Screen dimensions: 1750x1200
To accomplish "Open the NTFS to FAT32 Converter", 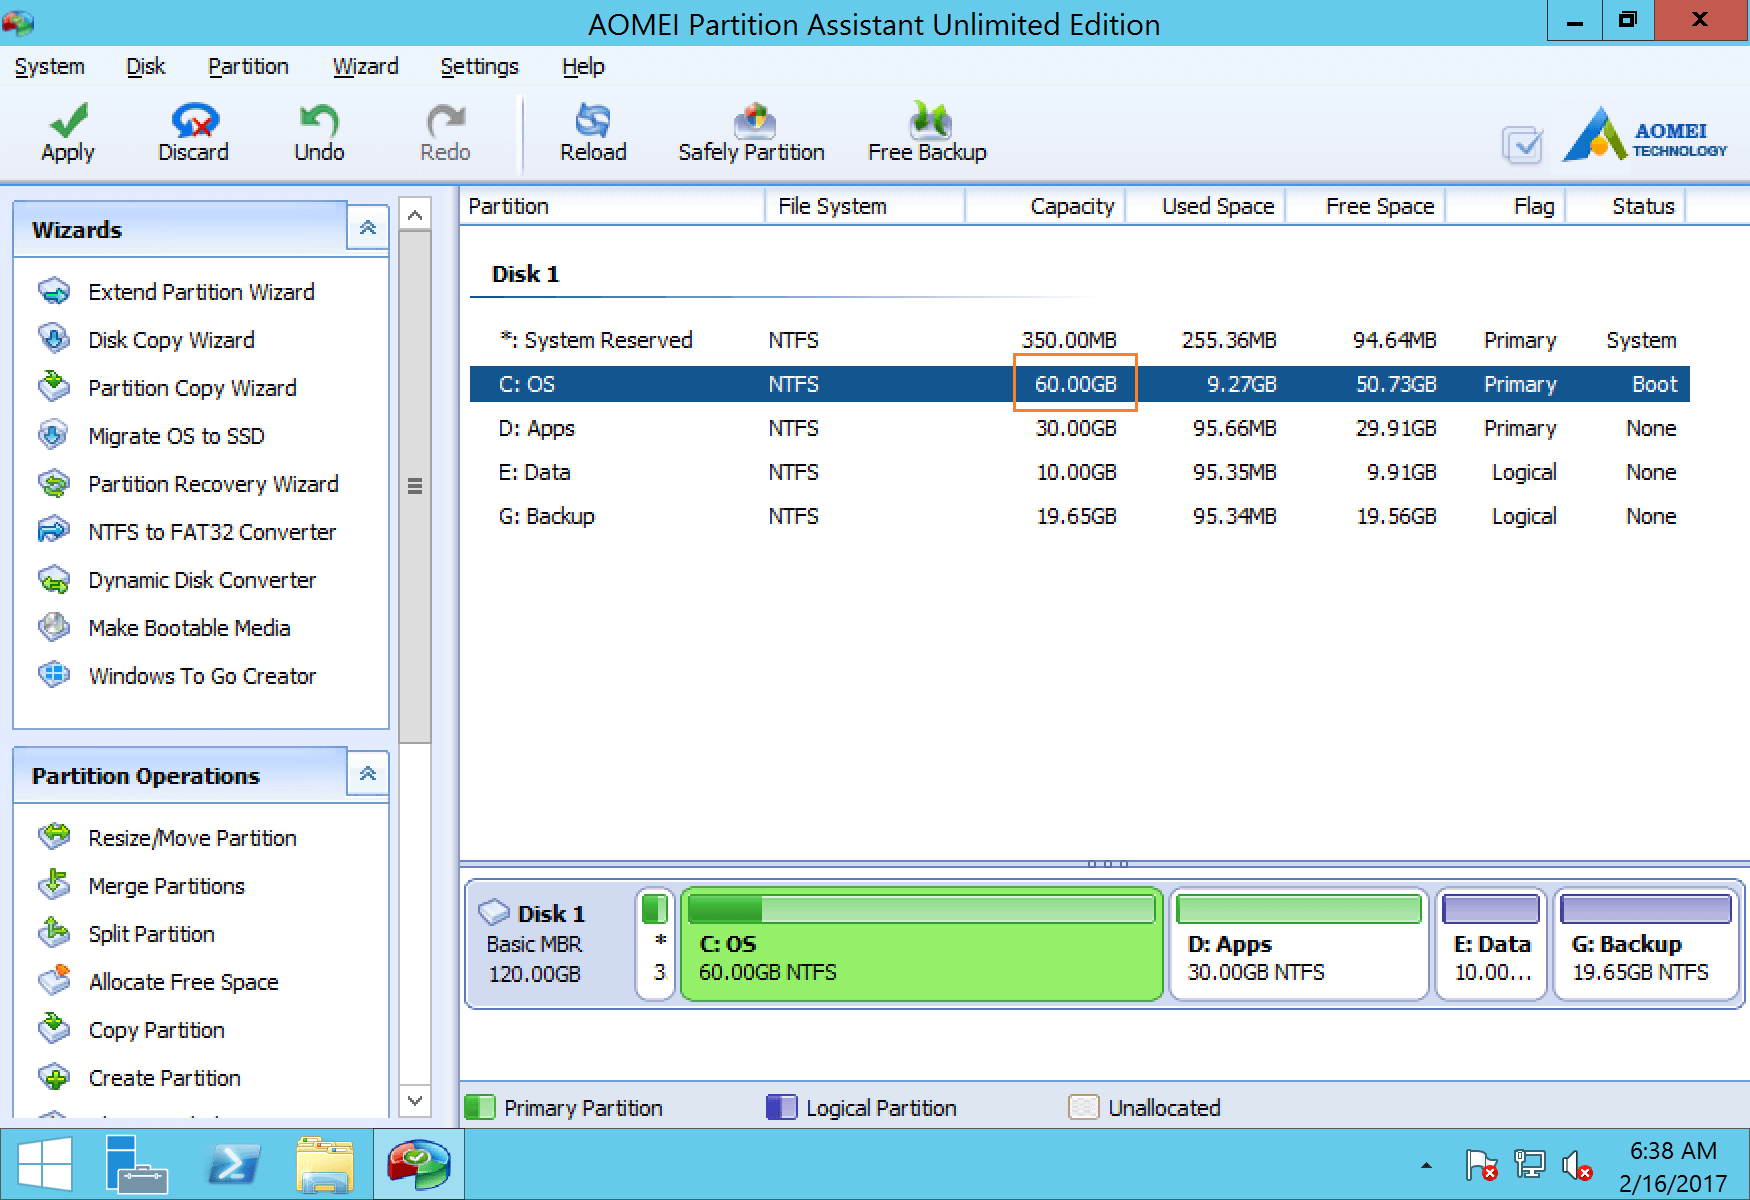I will coord(211,531).
